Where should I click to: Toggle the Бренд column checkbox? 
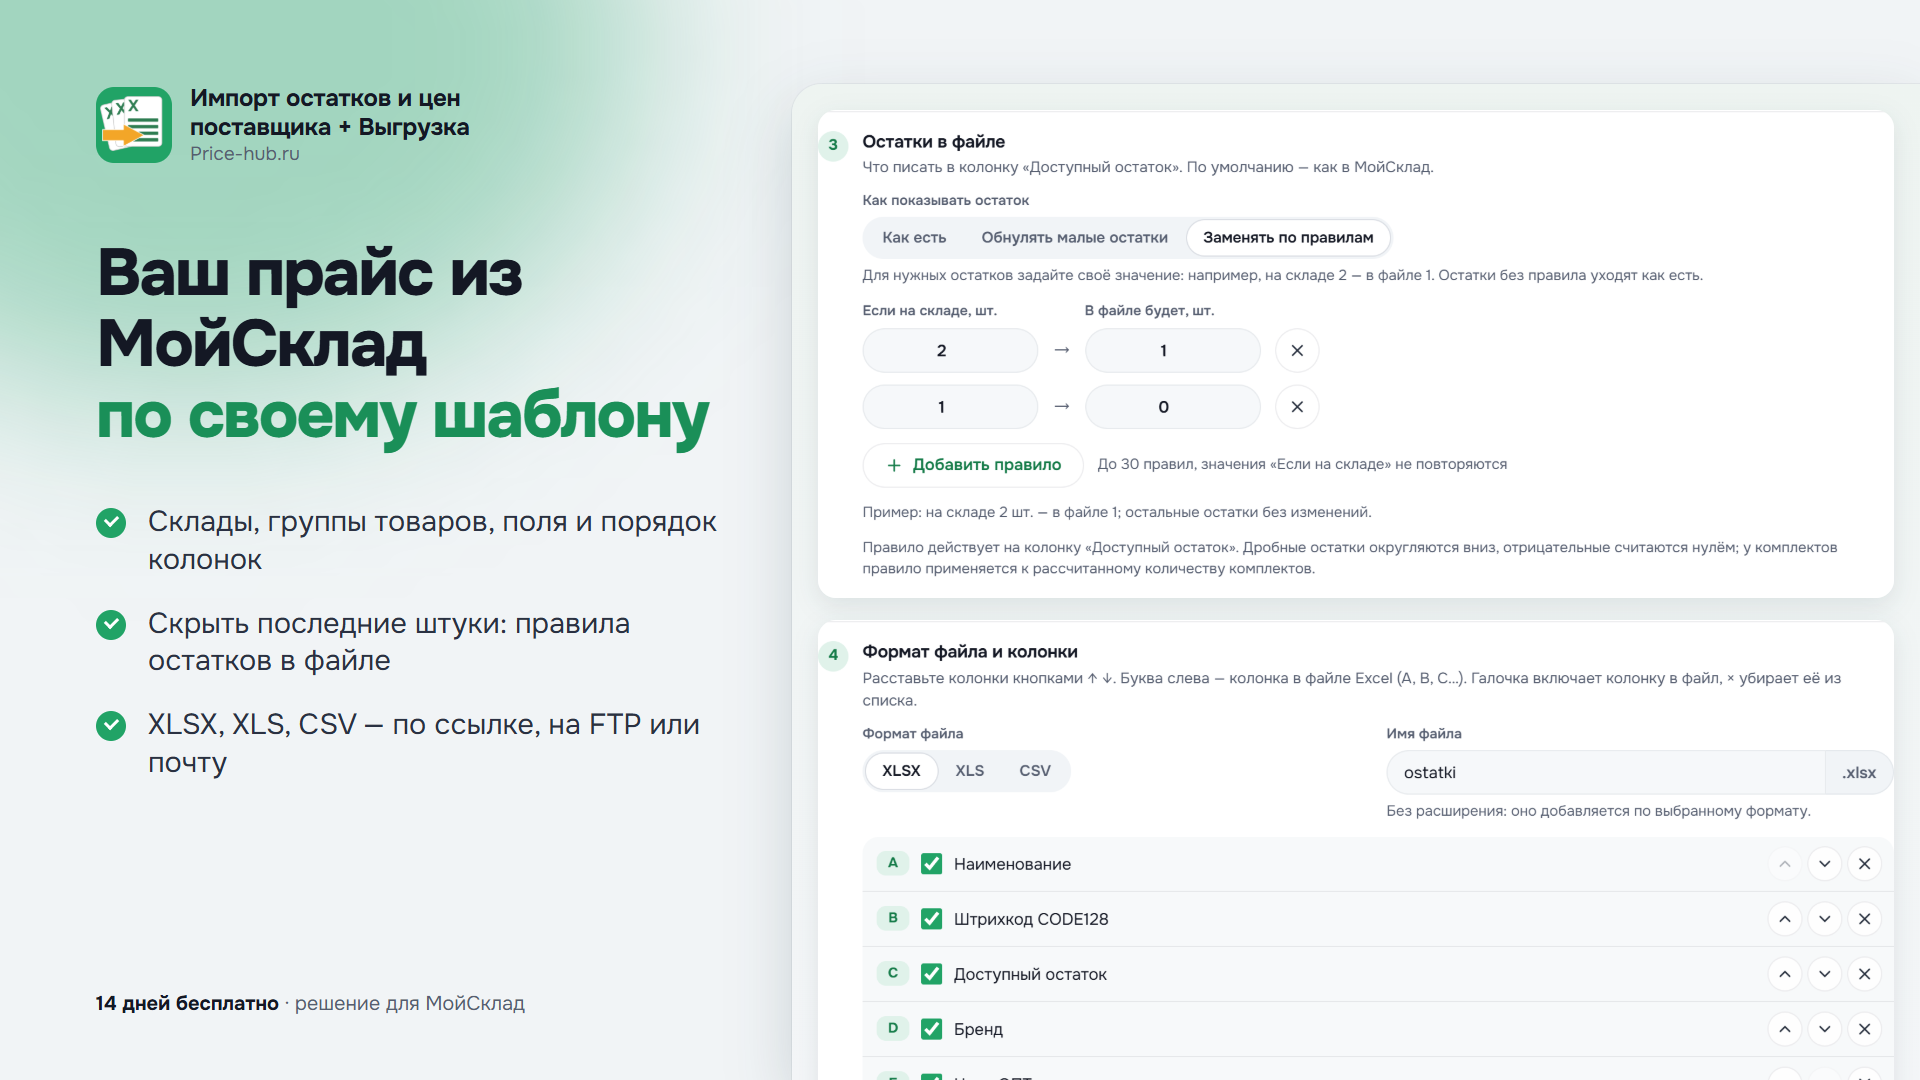click(x=931, y=1029)
